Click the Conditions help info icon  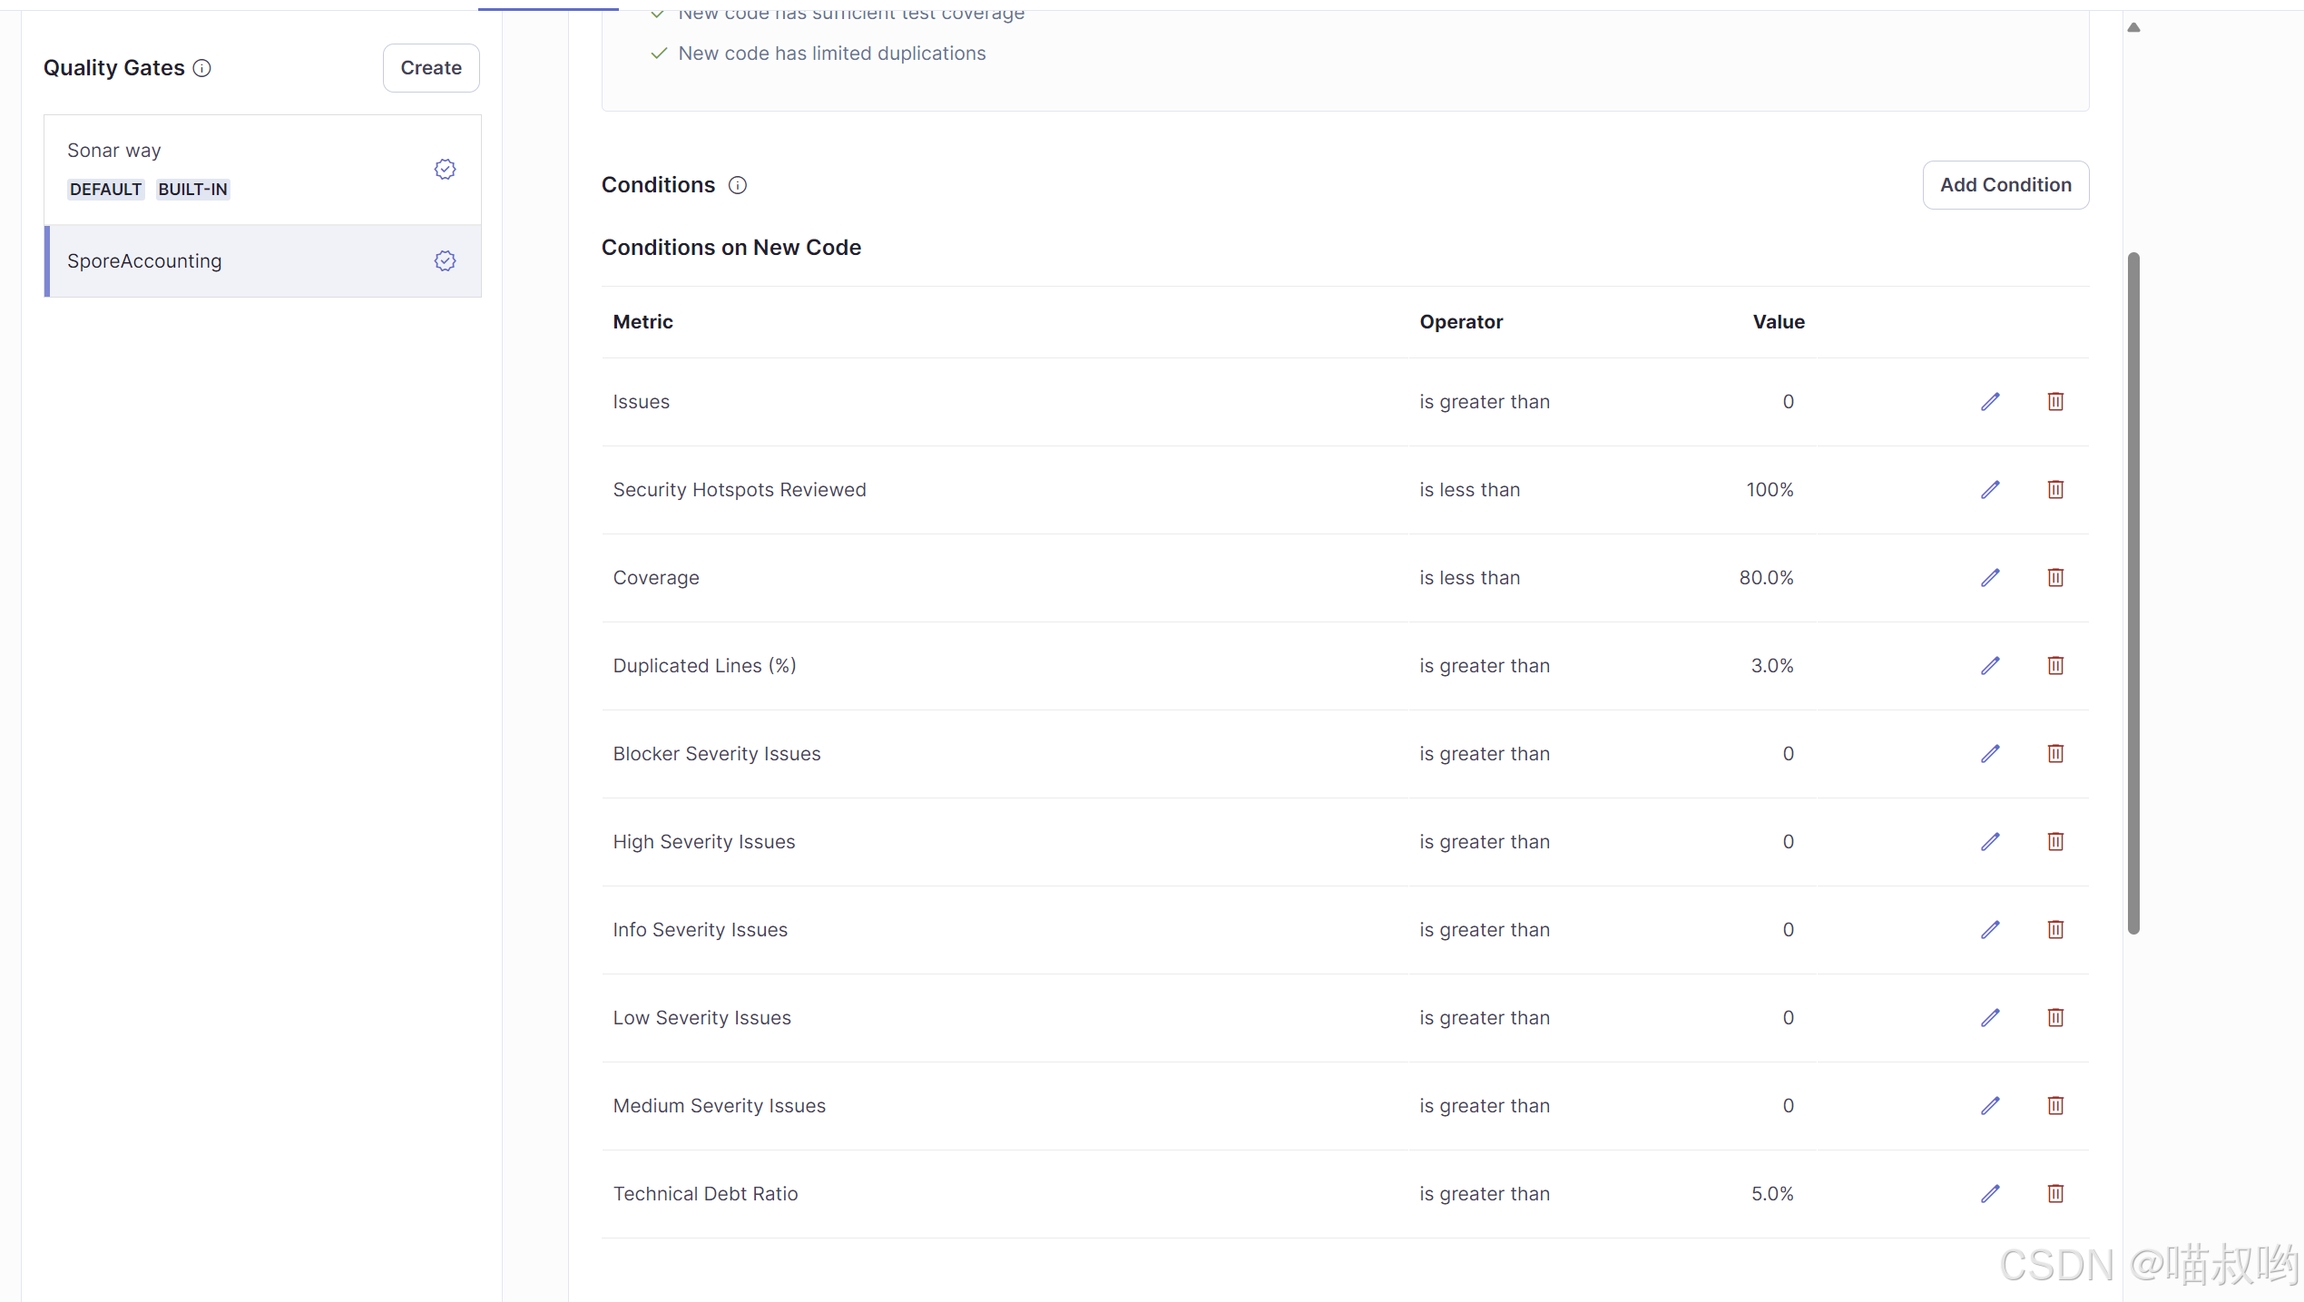737,185
